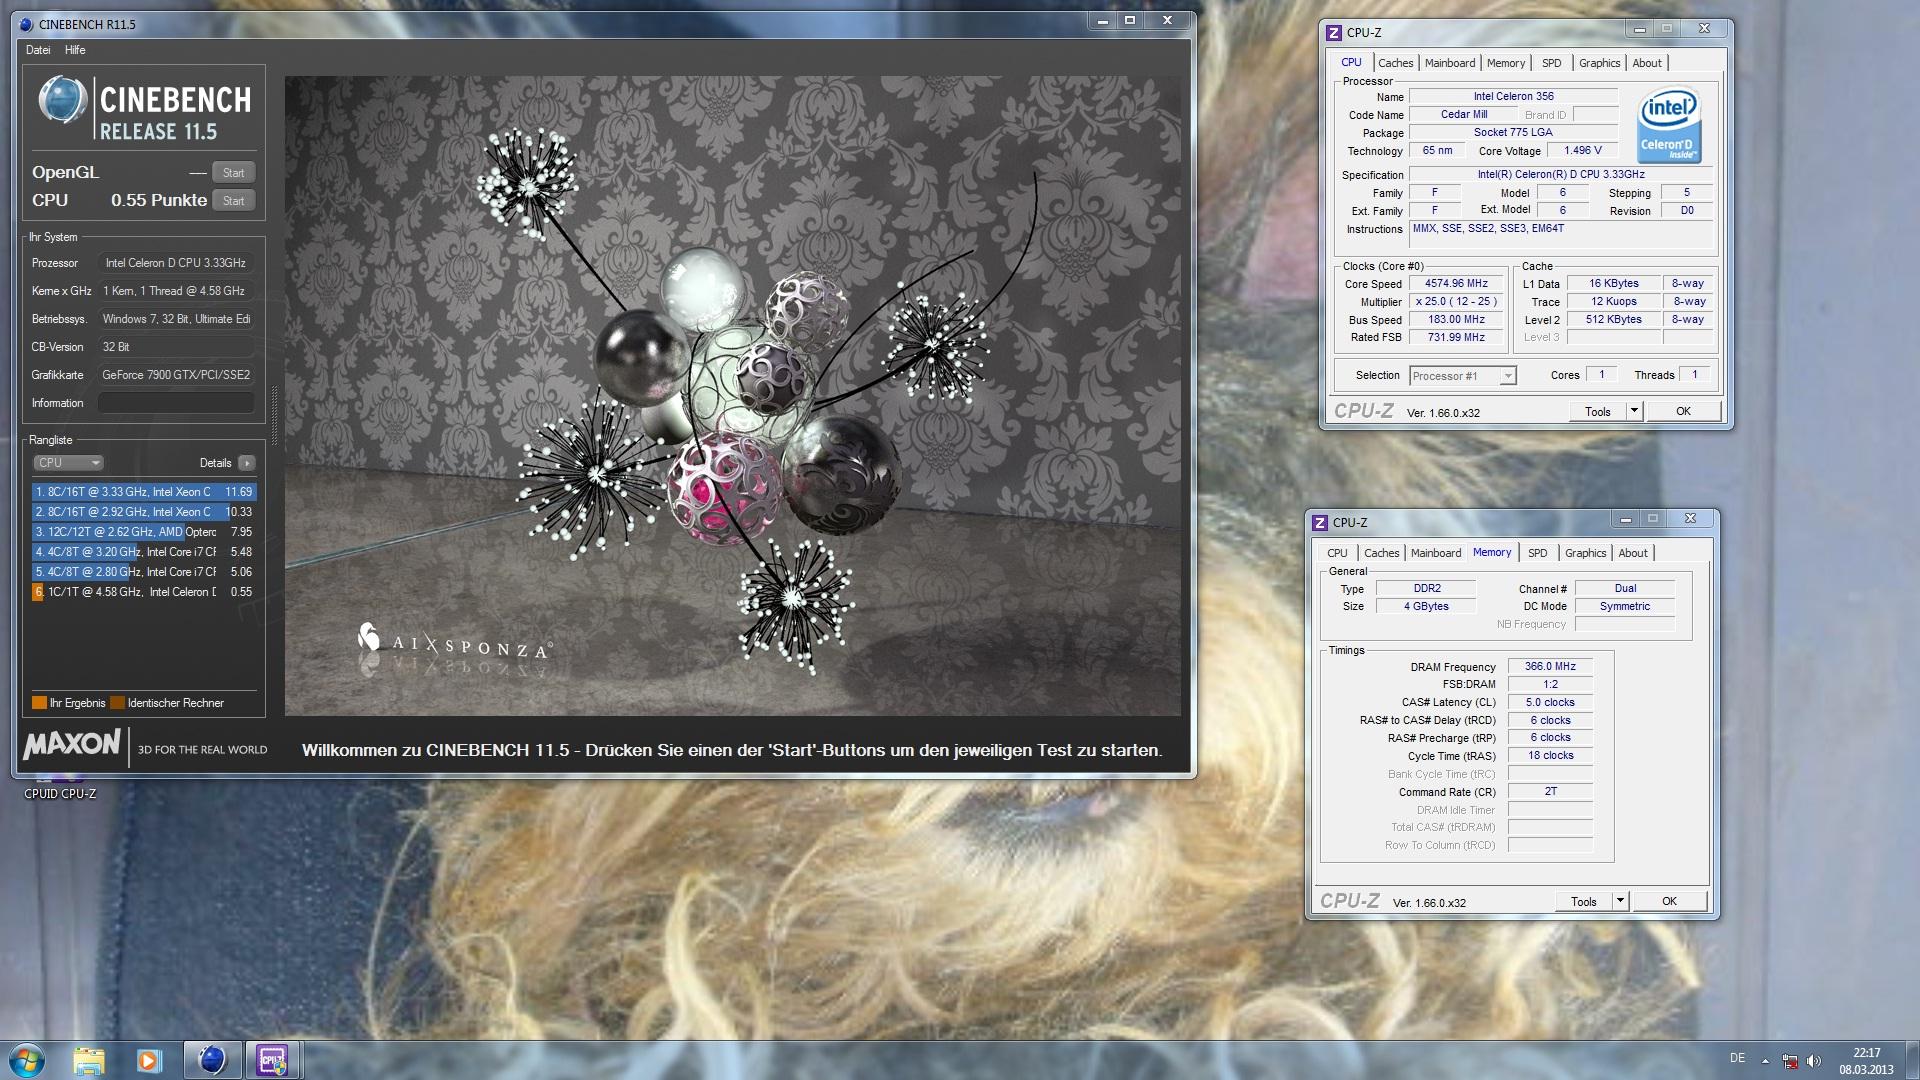Click the Multiplier value x 25.0
Image resolution: width=1920 pixels, height=1080 pixels.
point(1456,302)
